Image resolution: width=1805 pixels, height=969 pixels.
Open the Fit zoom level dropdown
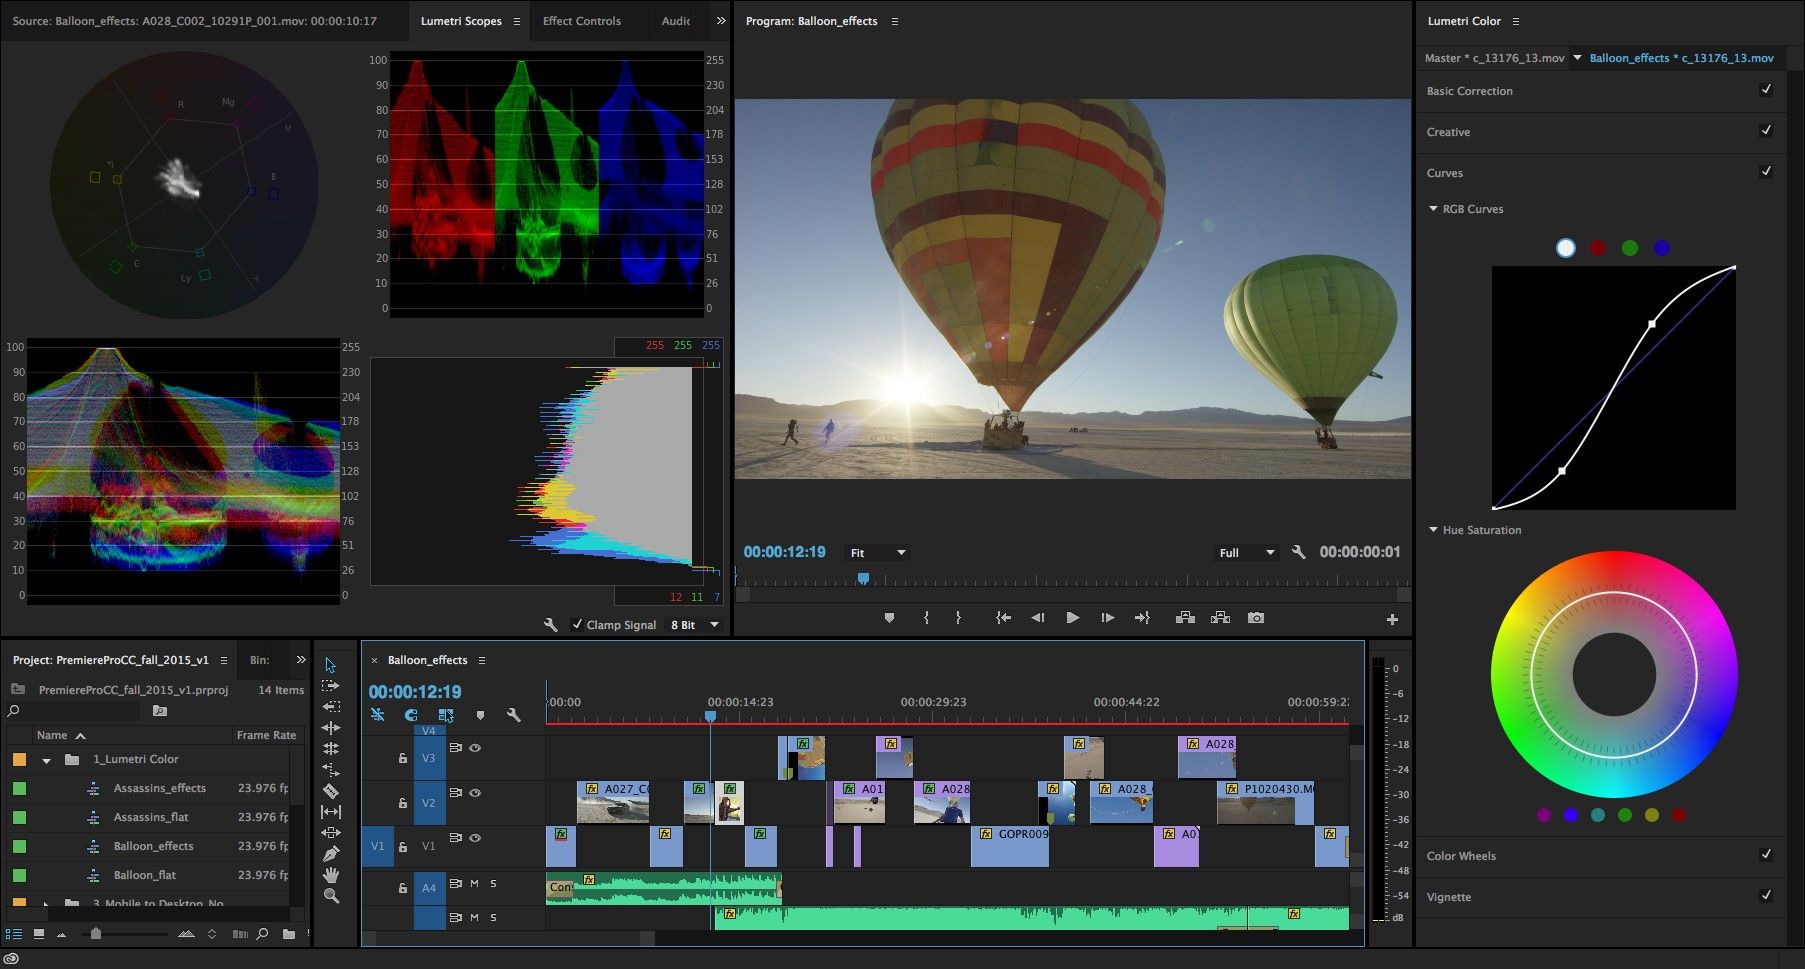coord(878,553)
